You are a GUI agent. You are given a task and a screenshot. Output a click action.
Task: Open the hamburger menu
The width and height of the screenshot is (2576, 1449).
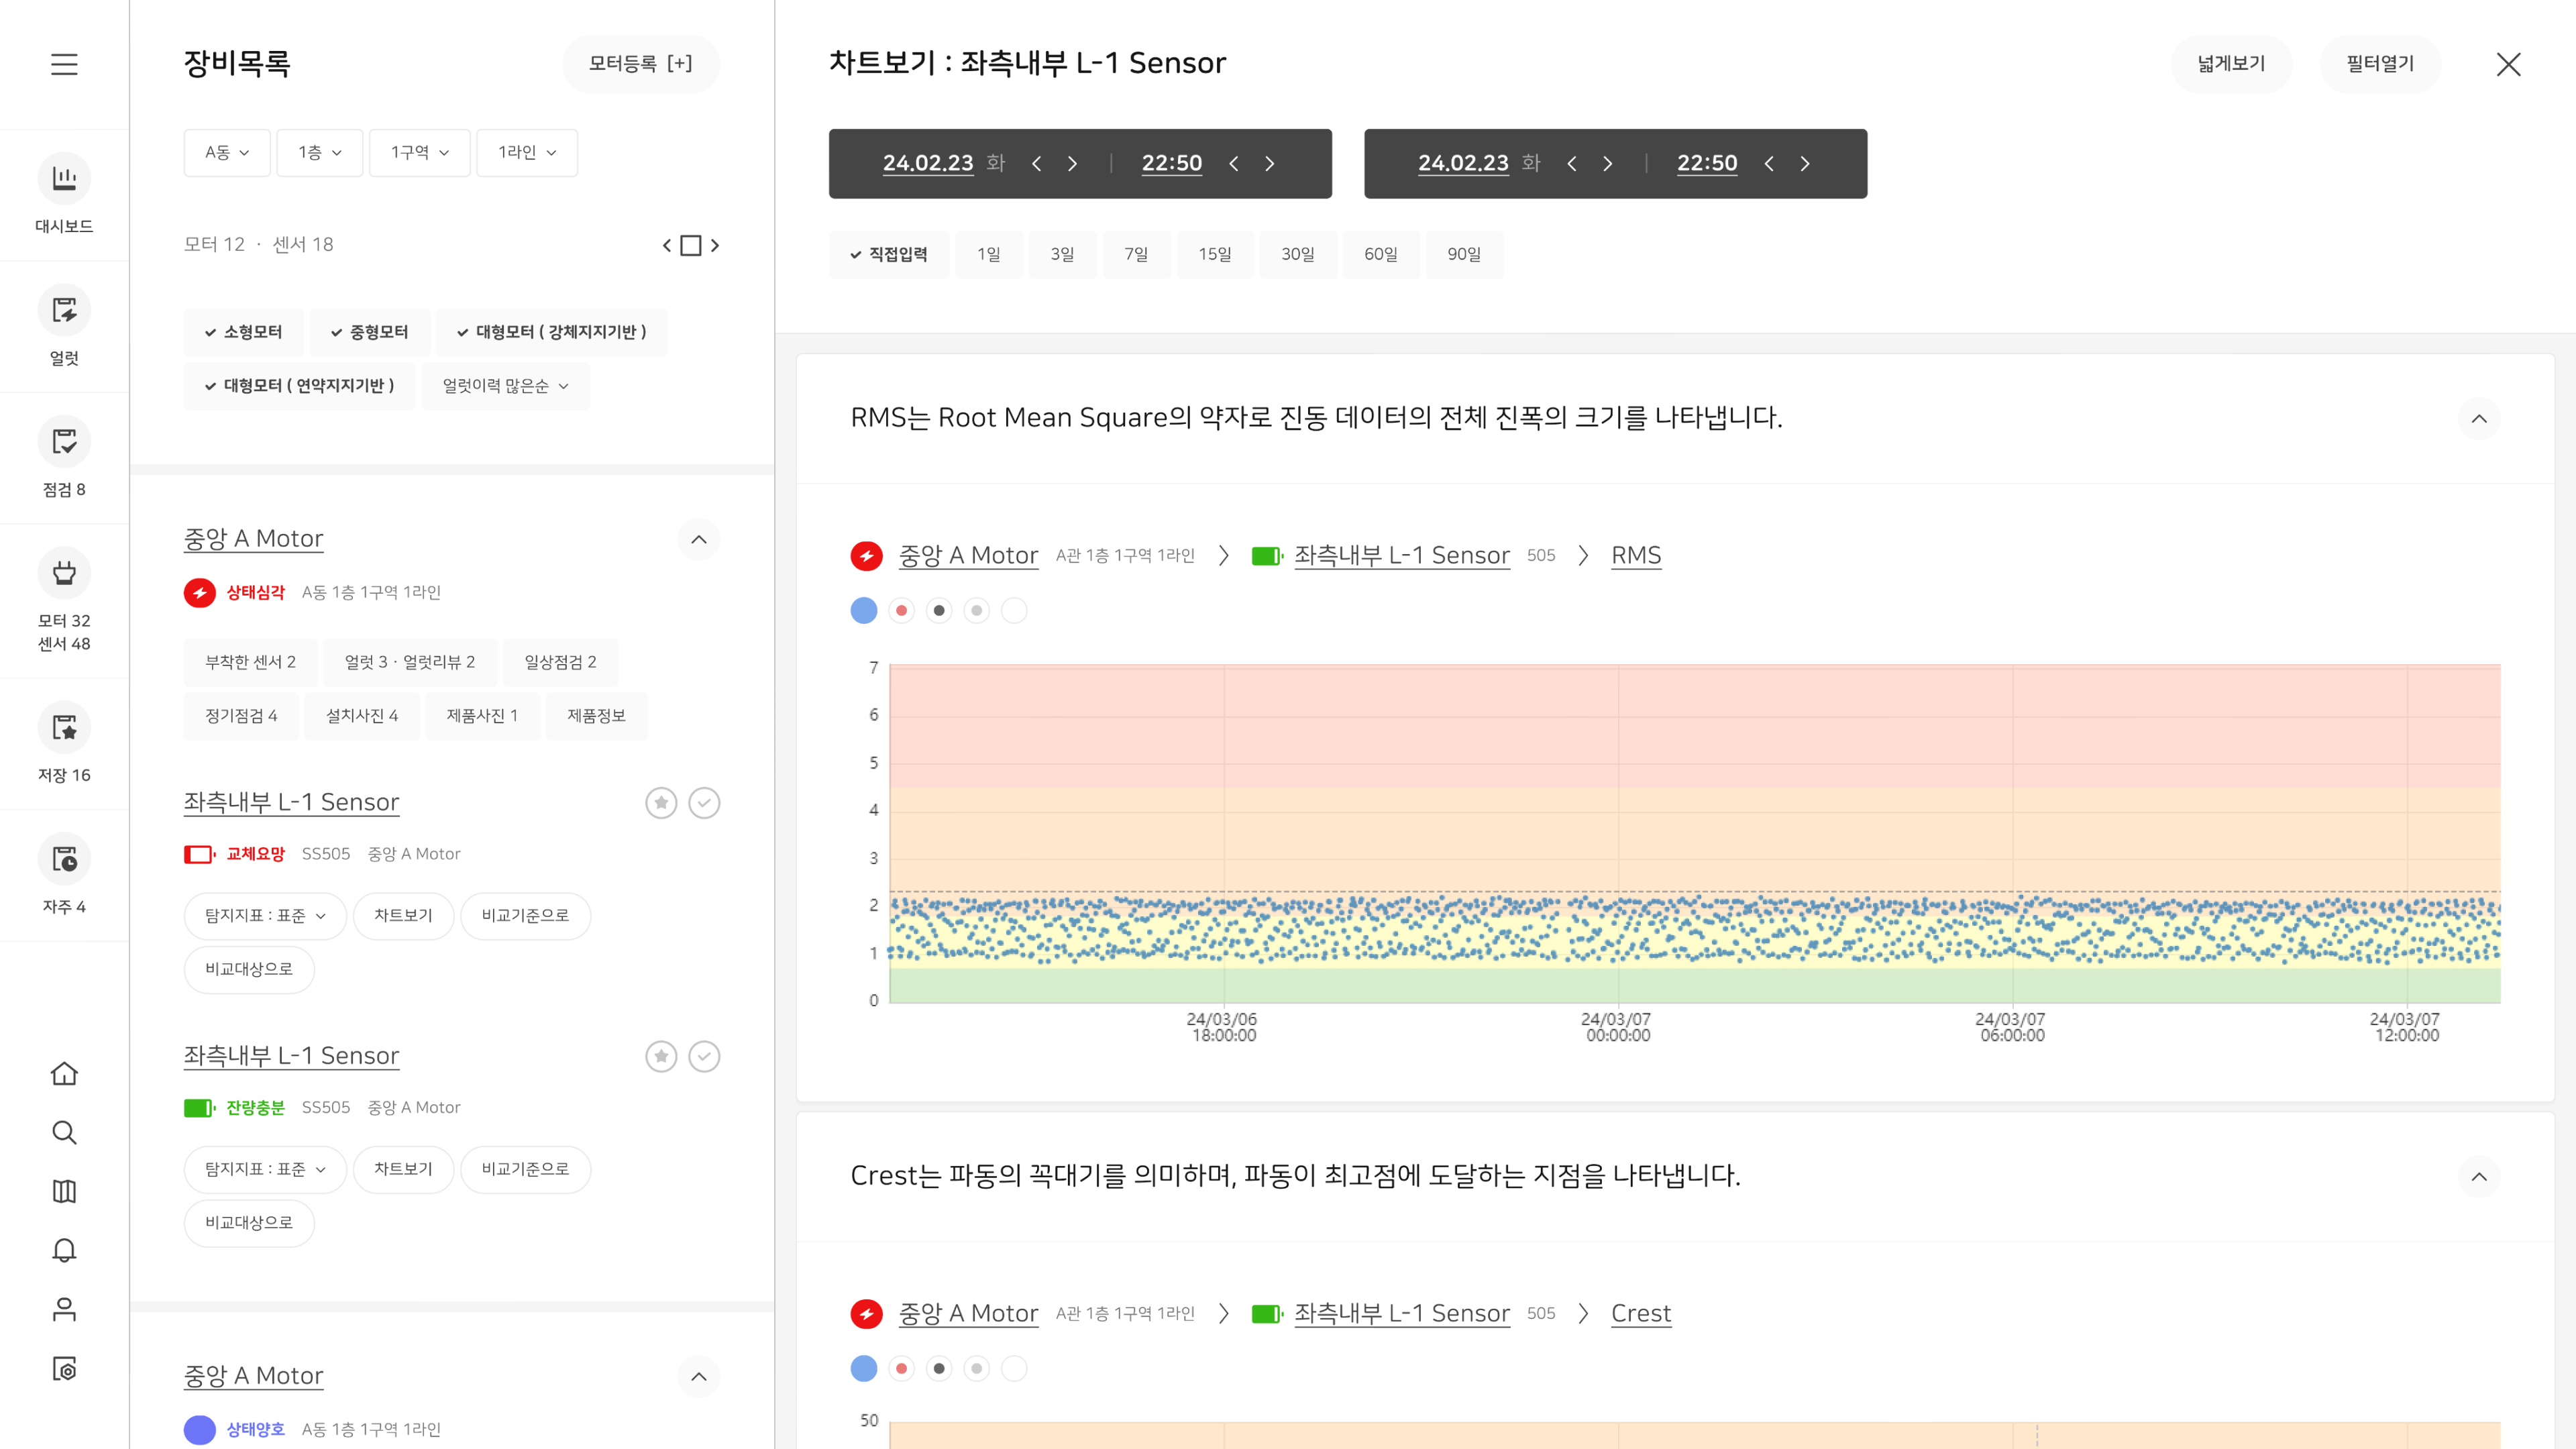coord(64,64)
